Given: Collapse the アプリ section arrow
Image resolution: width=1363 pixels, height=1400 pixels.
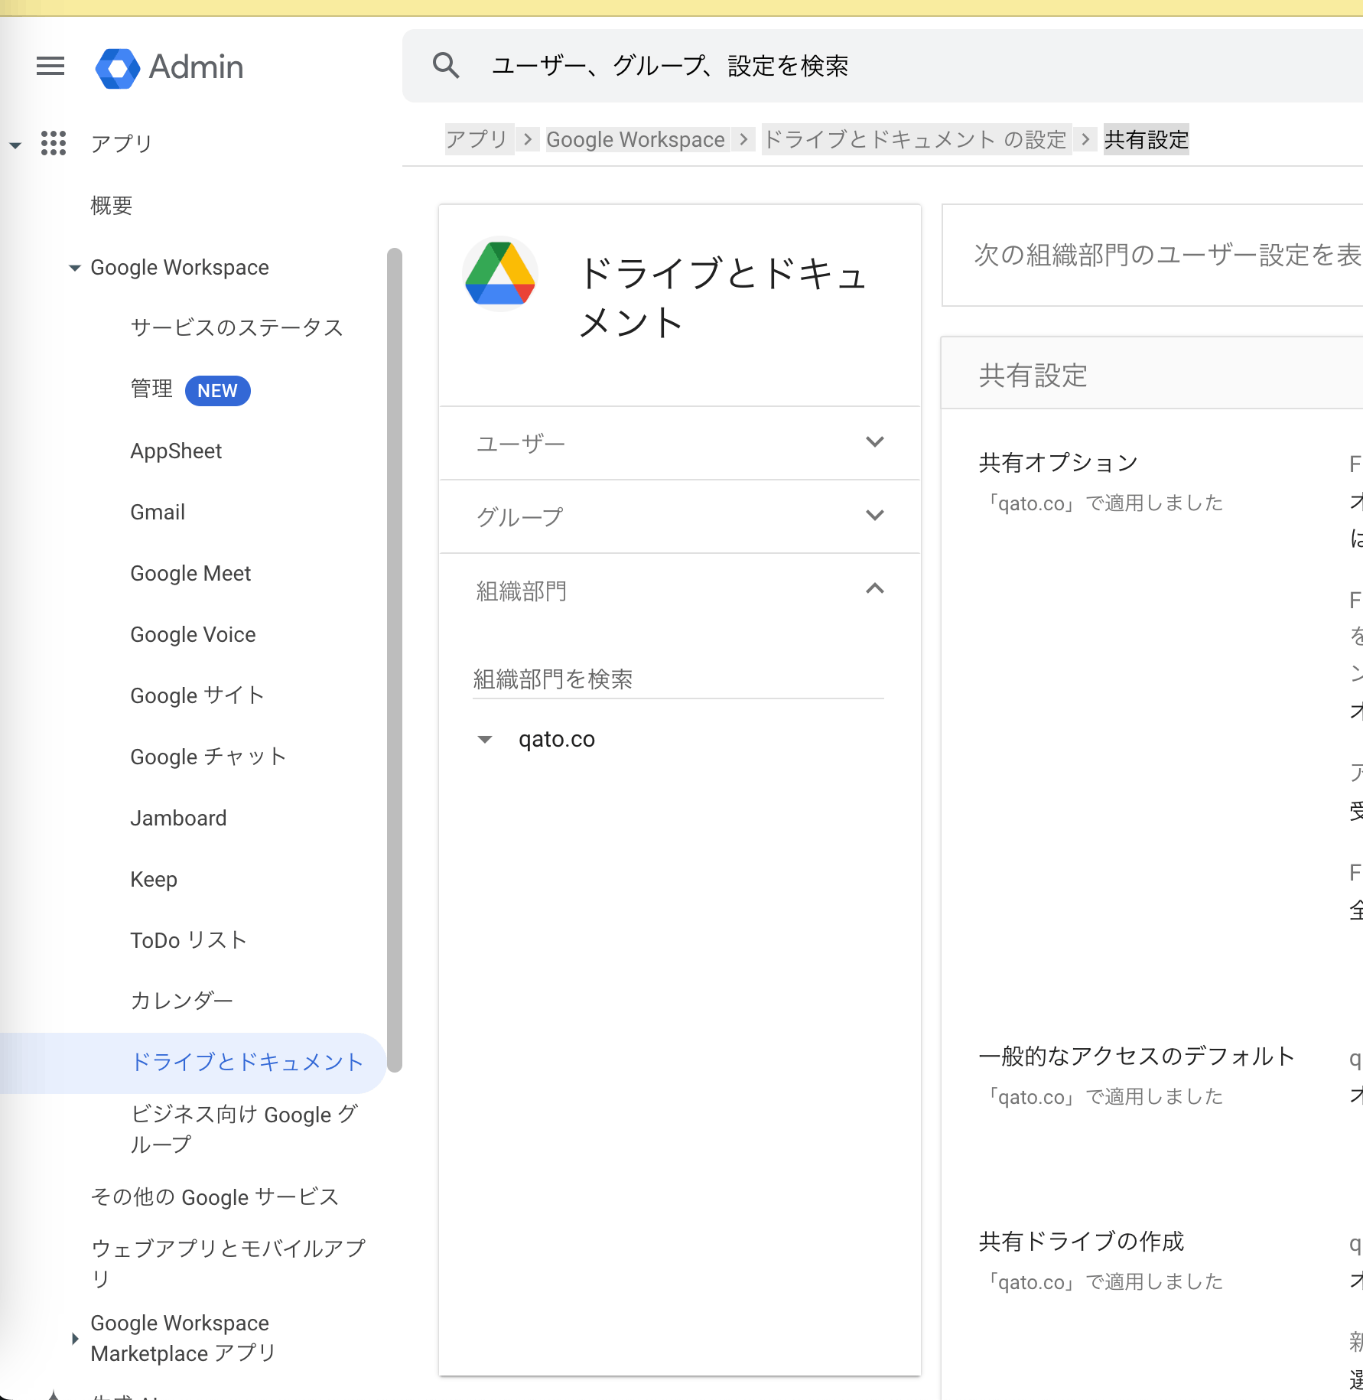Looking at the screenshot, I should [x=15, y=145].
